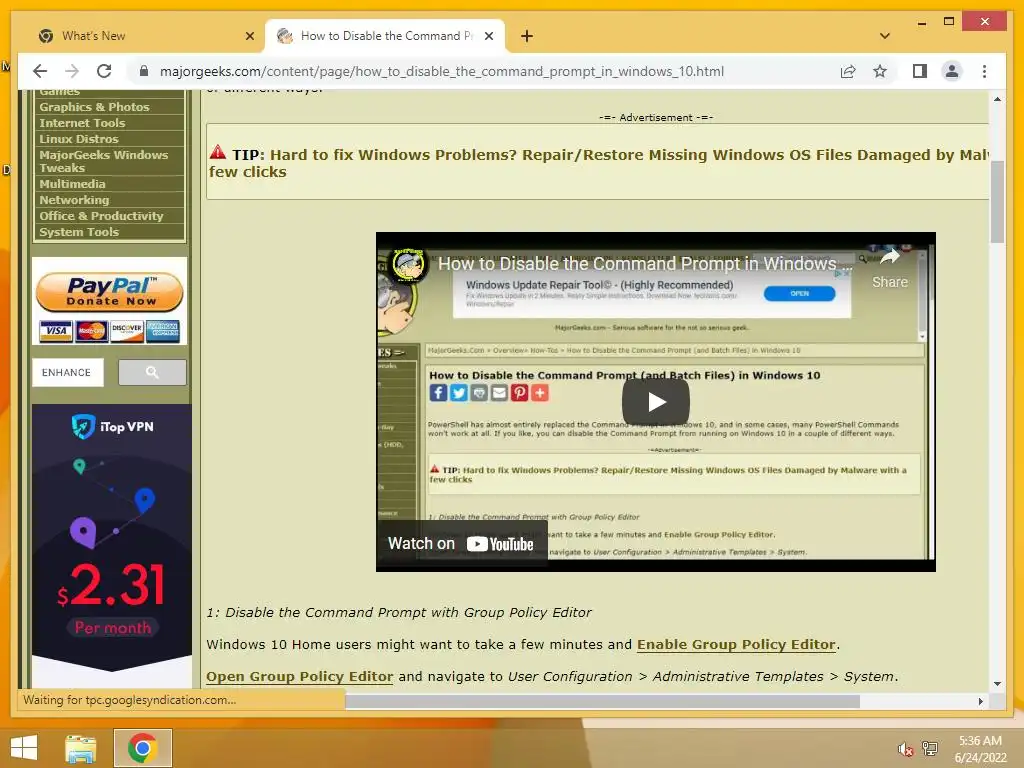The width and height of the screenshot is (1024, 768).
Task: Close the What's New tab
Action: click(x=249, y=36)
